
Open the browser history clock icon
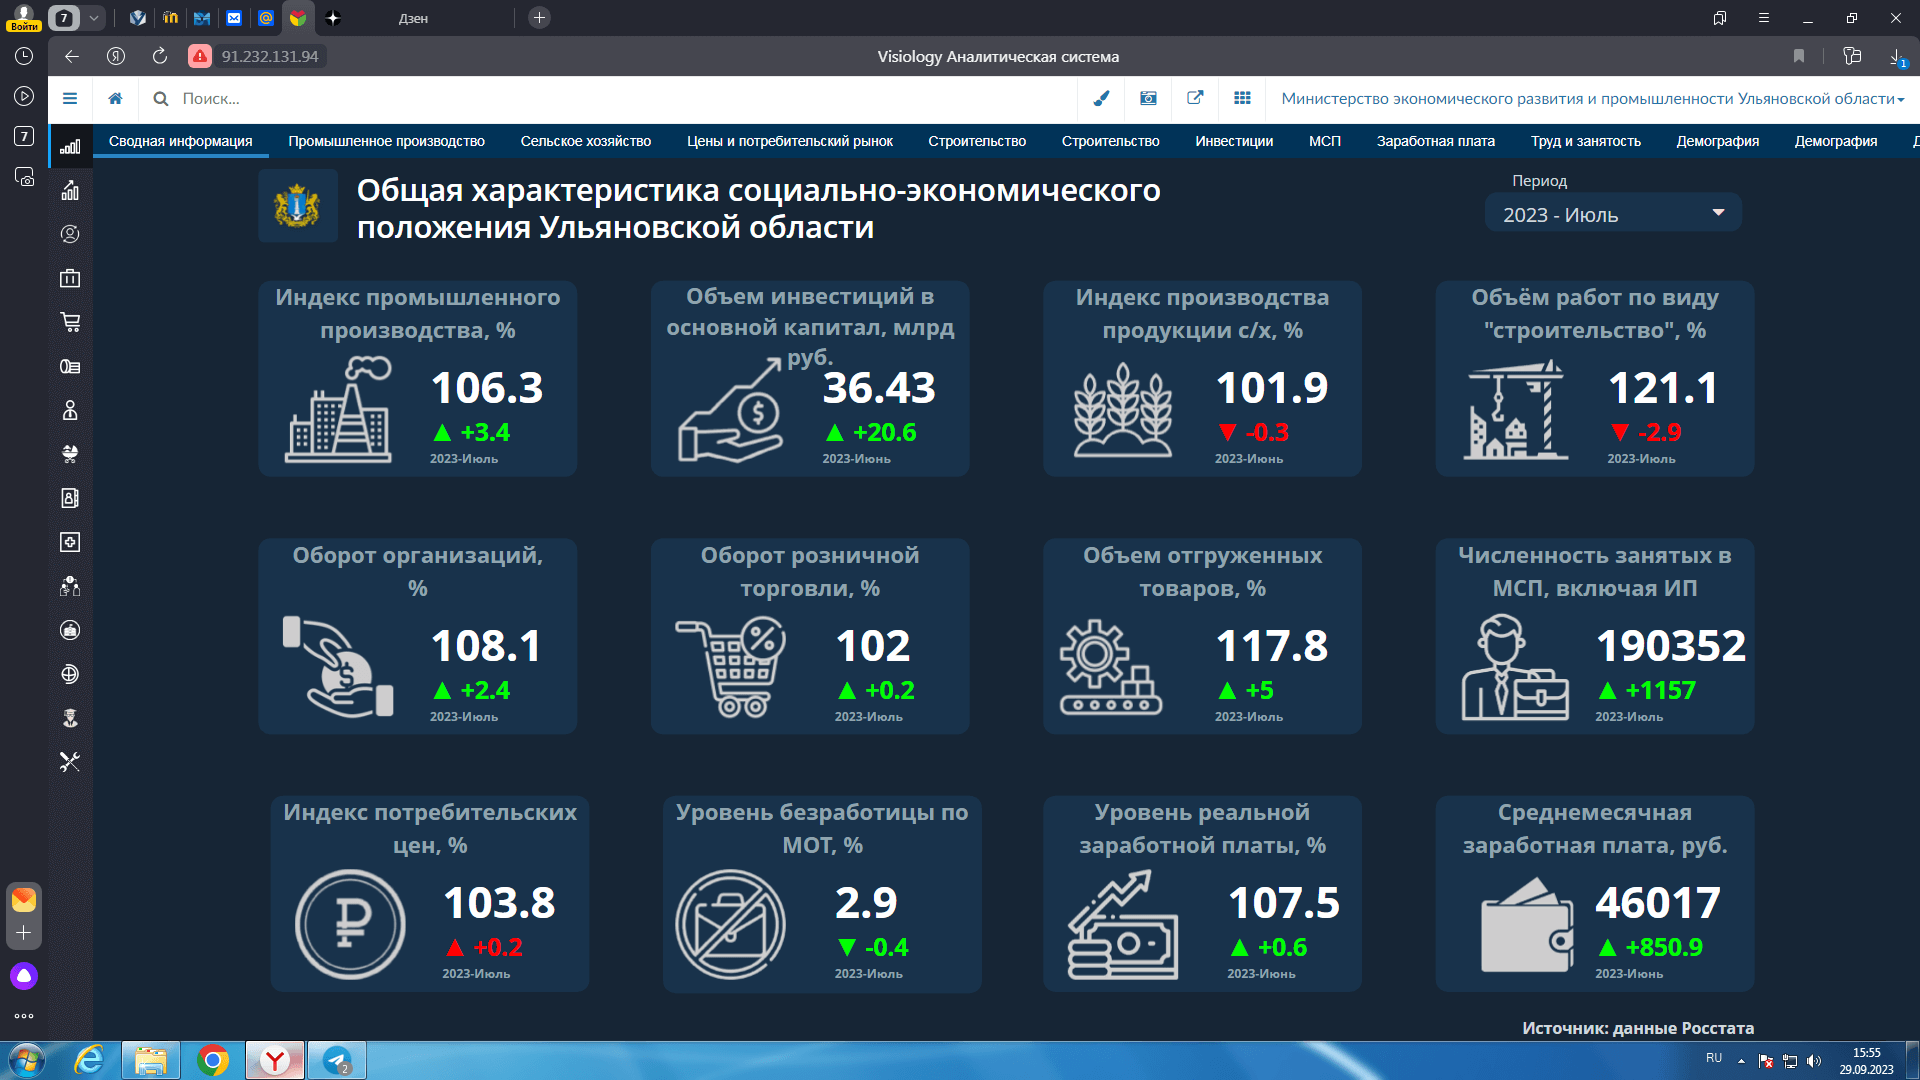(24, 56)
